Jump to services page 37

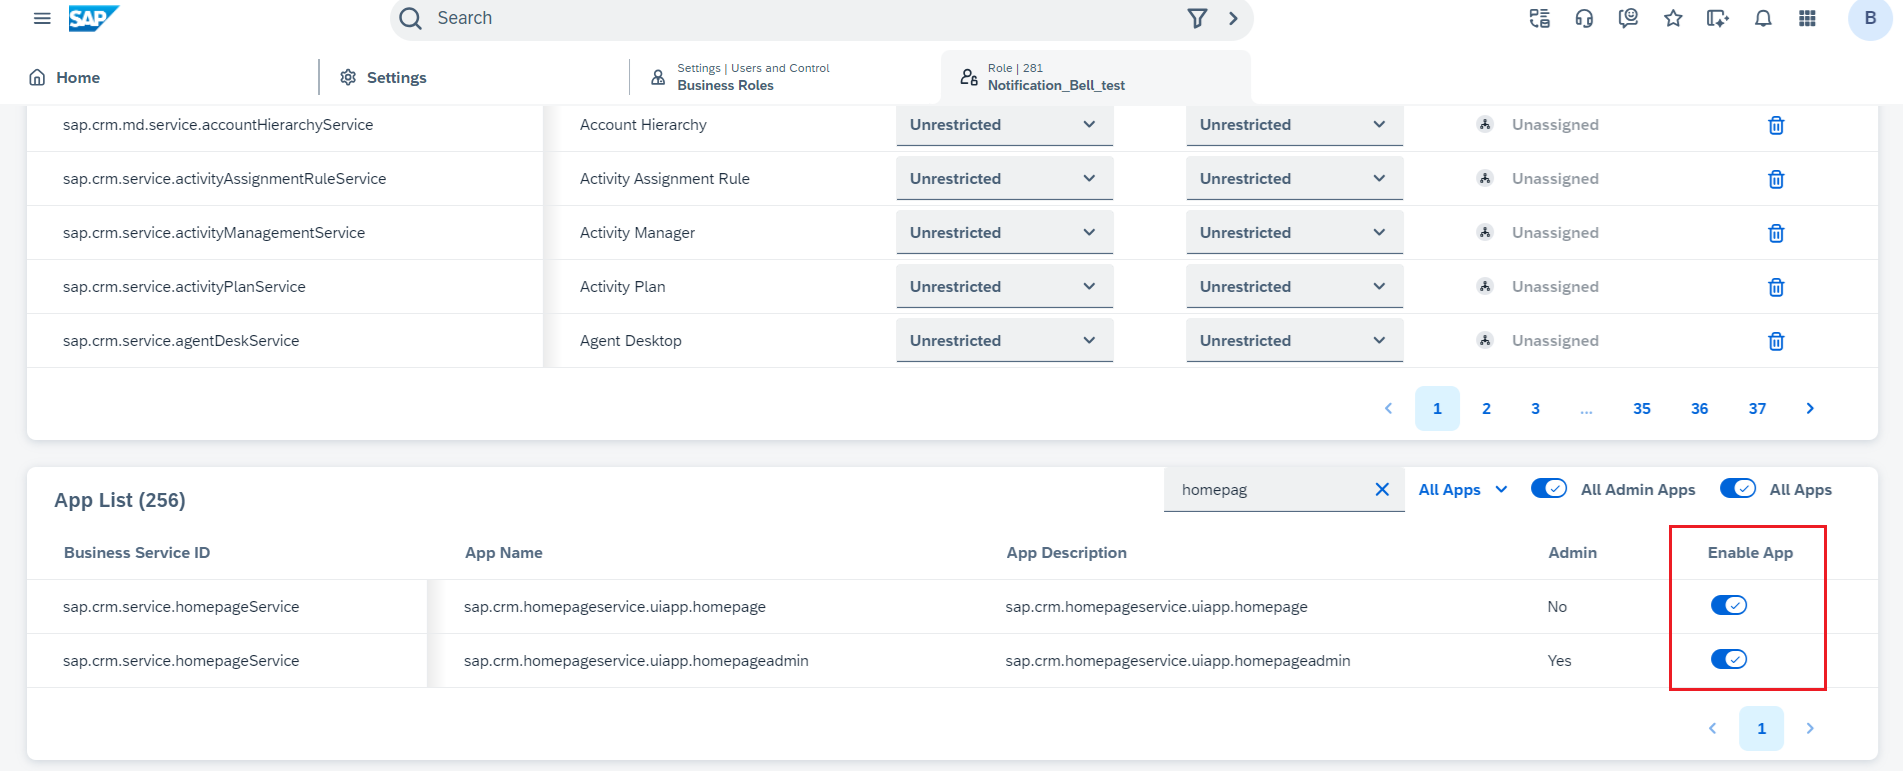(1758, 409)
